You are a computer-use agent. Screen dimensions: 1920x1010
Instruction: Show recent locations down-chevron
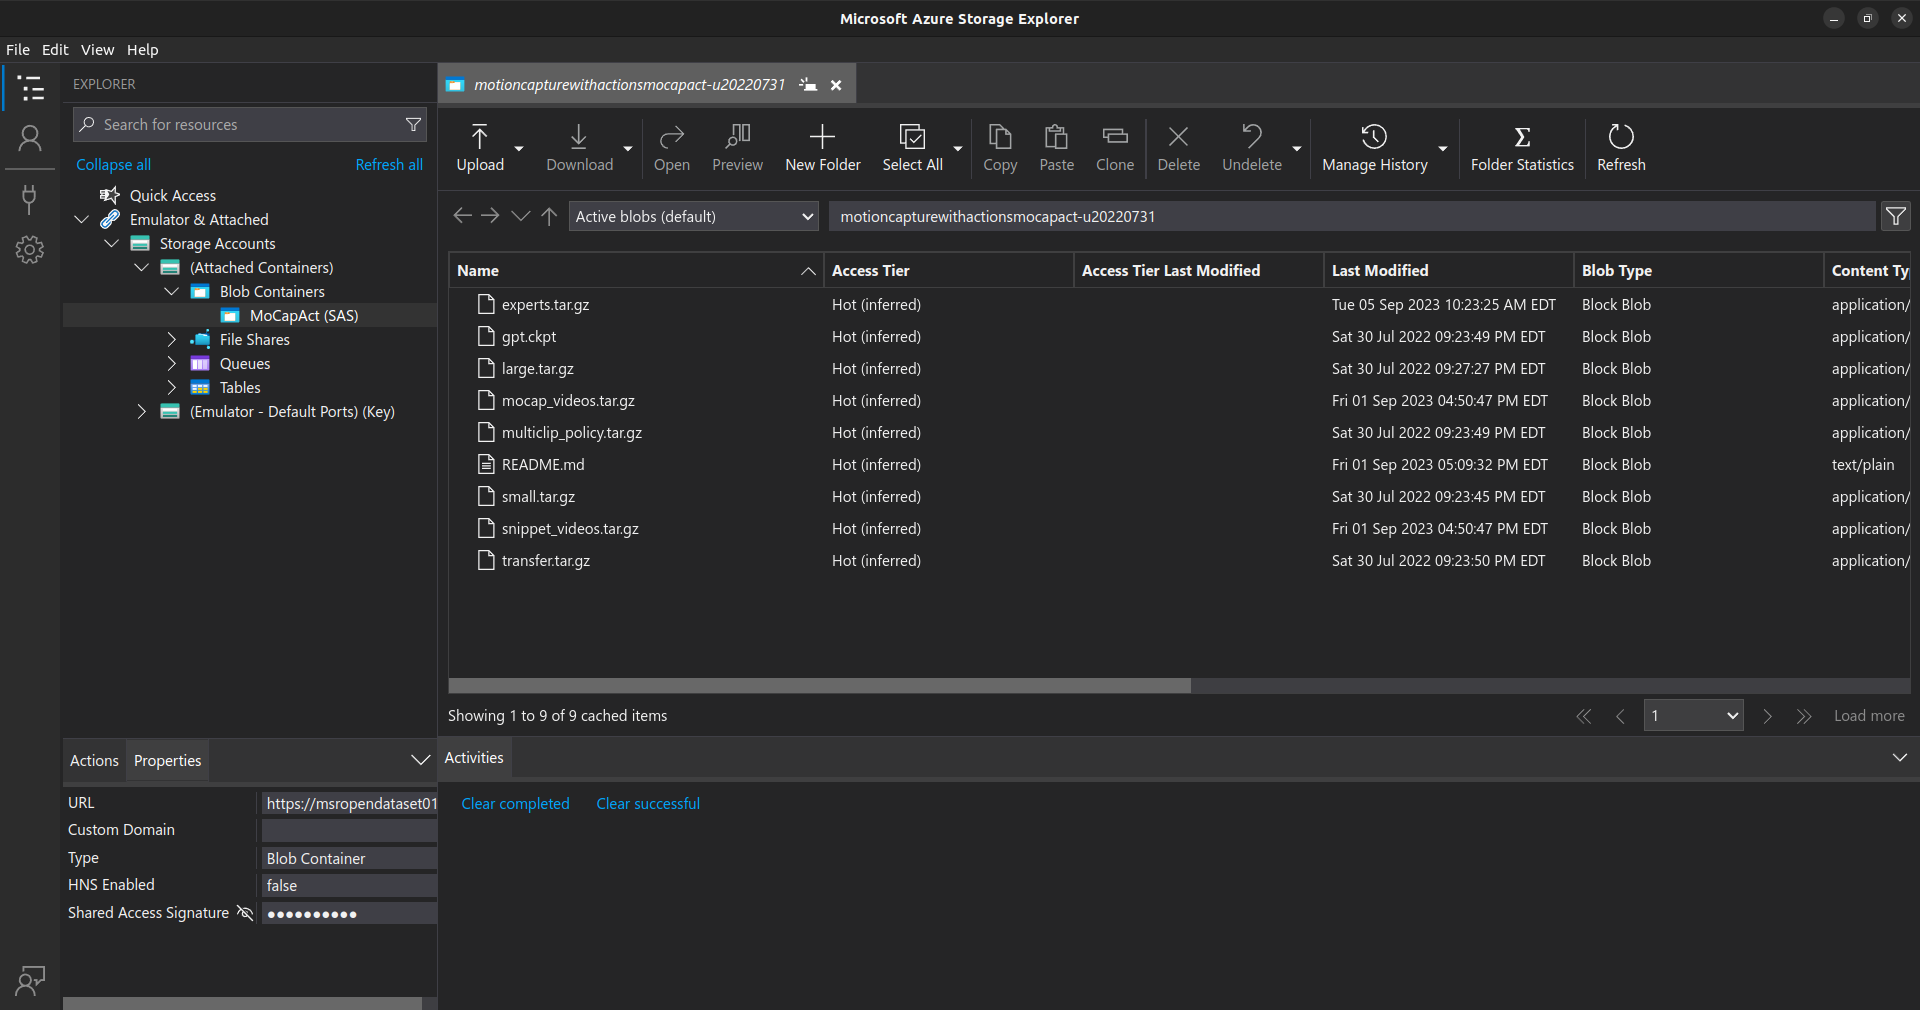[x=520, y=216]
